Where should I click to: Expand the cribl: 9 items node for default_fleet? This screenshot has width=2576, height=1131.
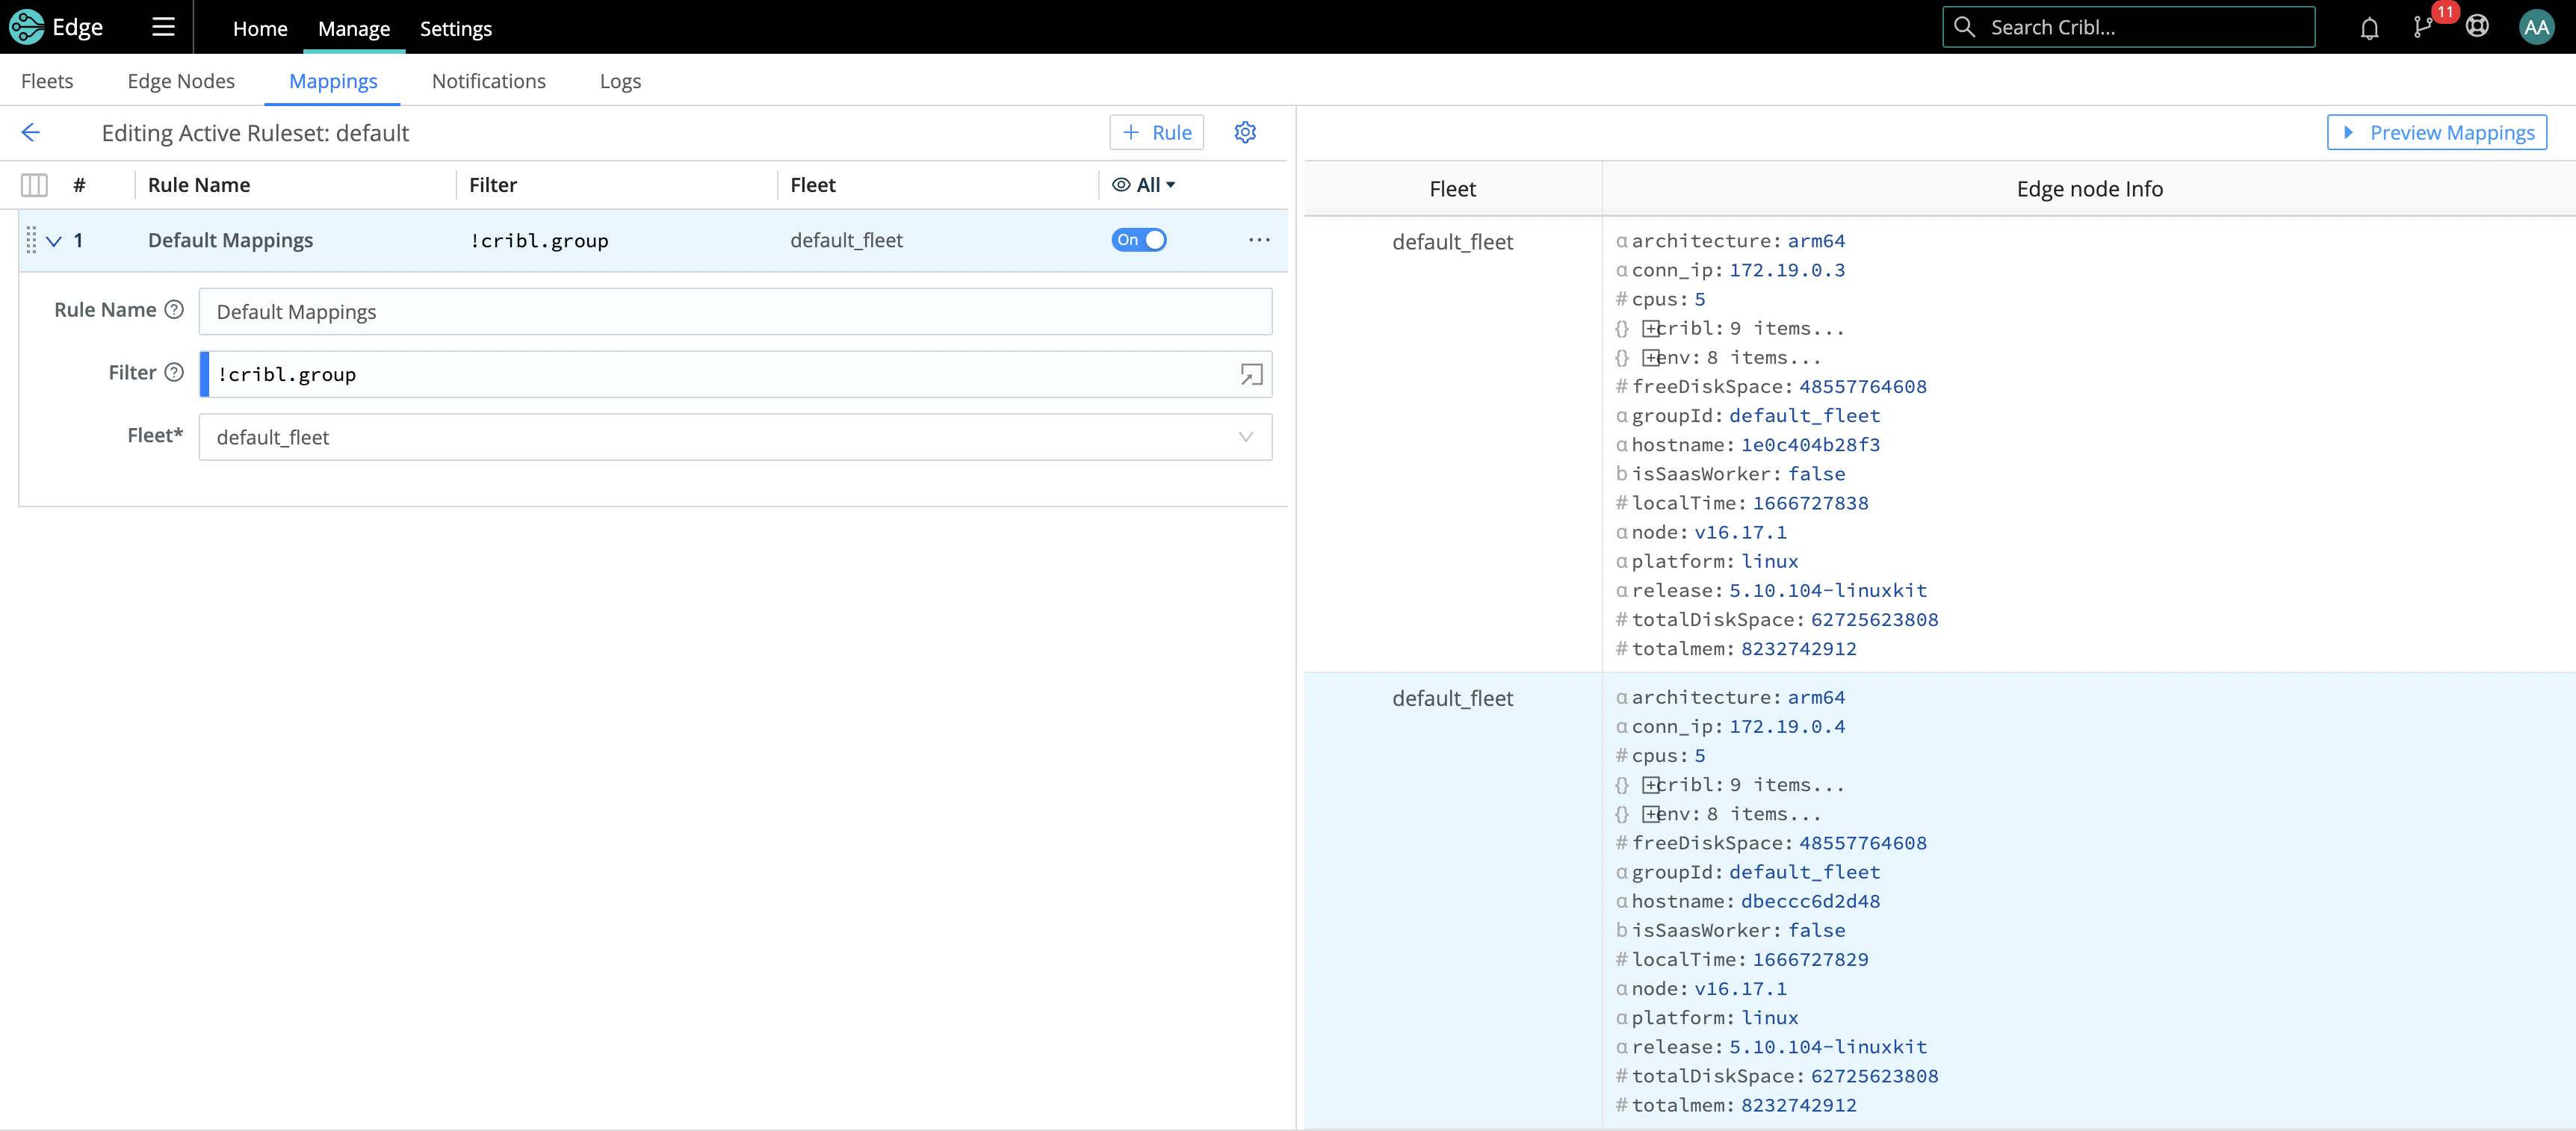[1650, 327]
